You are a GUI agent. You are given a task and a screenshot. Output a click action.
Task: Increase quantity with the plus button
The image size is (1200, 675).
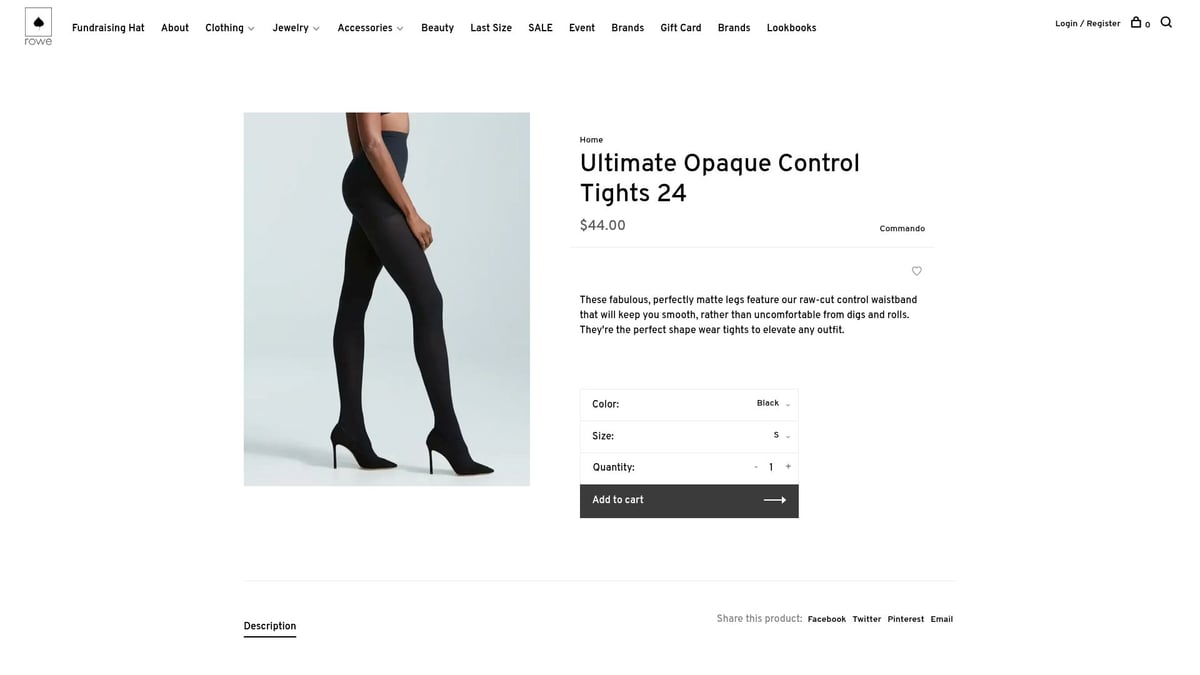(788, 467)
